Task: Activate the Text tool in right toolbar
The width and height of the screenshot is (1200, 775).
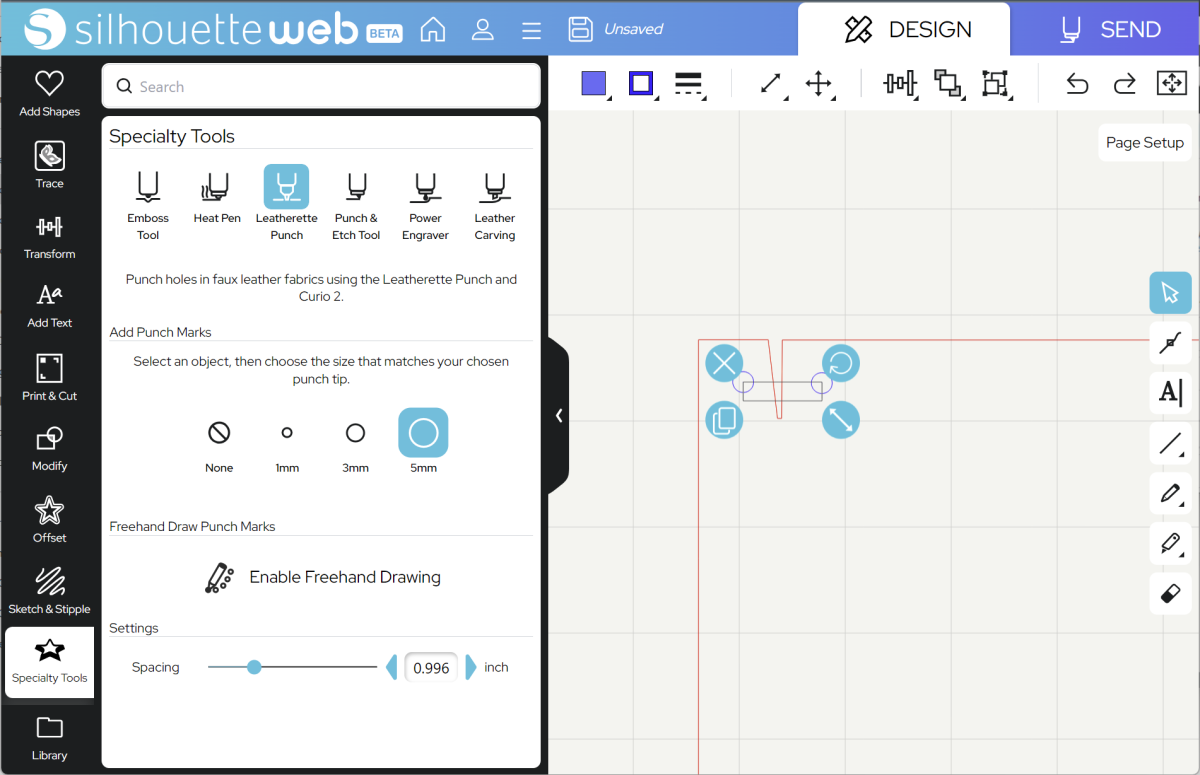Action: (x=1170, y=392)
